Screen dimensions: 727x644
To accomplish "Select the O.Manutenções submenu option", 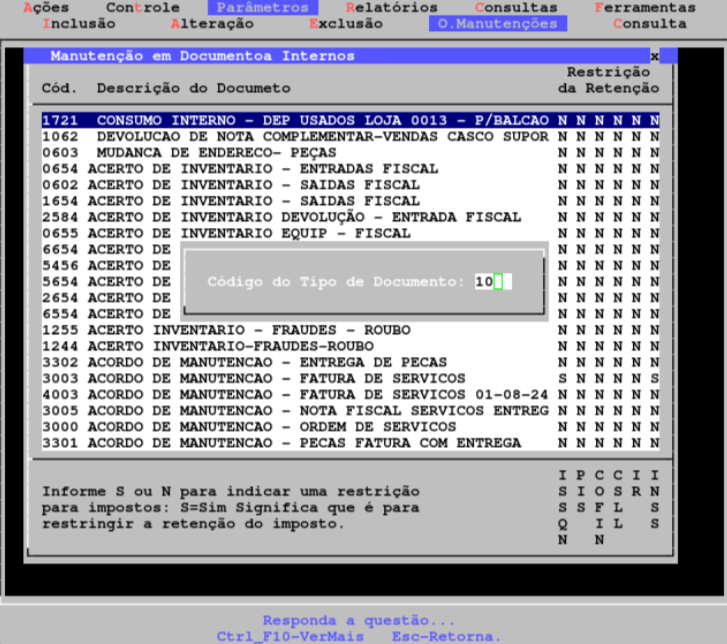I will pyautogui.click(x=498, y=23).
